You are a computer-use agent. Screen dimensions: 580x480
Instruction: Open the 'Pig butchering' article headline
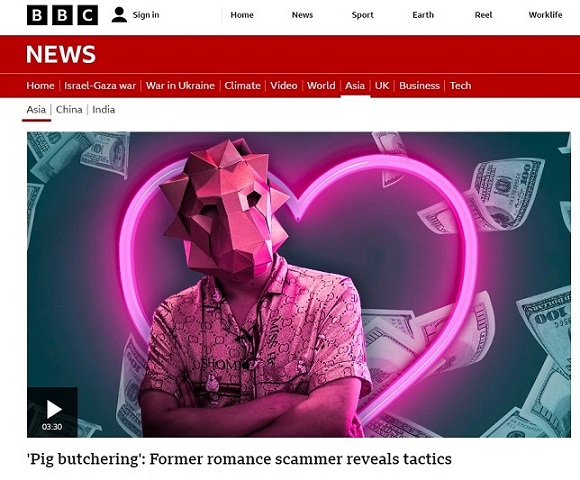click(239, 459)
